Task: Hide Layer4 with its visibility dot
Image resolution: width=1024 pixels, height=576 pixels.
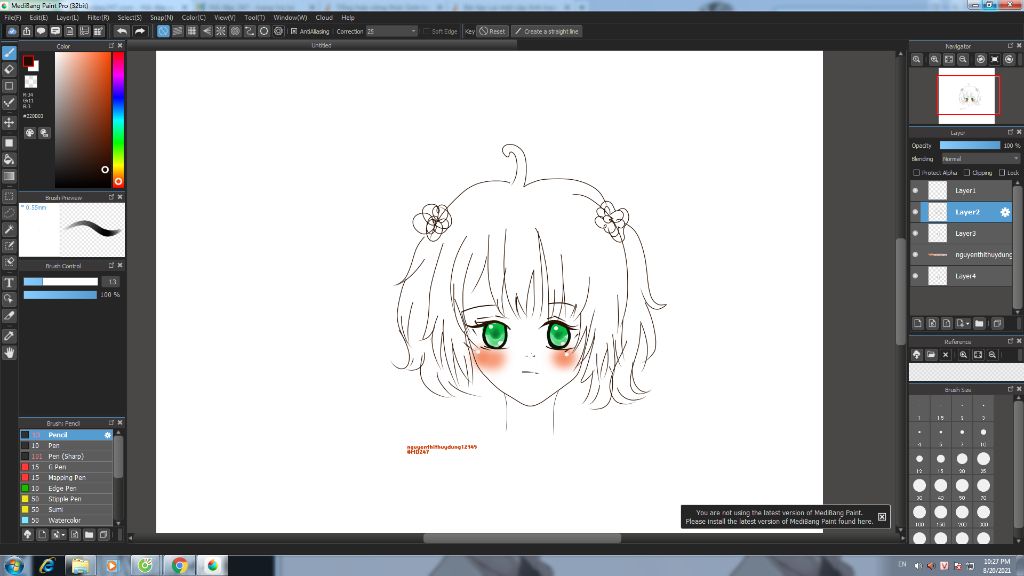Action: click(x=915, y=276)
